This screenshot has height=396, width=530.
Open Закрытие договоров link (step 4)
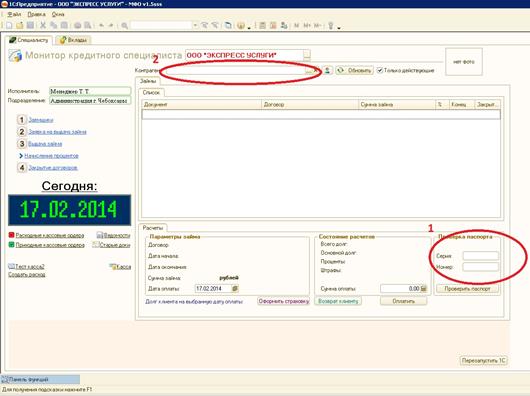coord(53,168)
